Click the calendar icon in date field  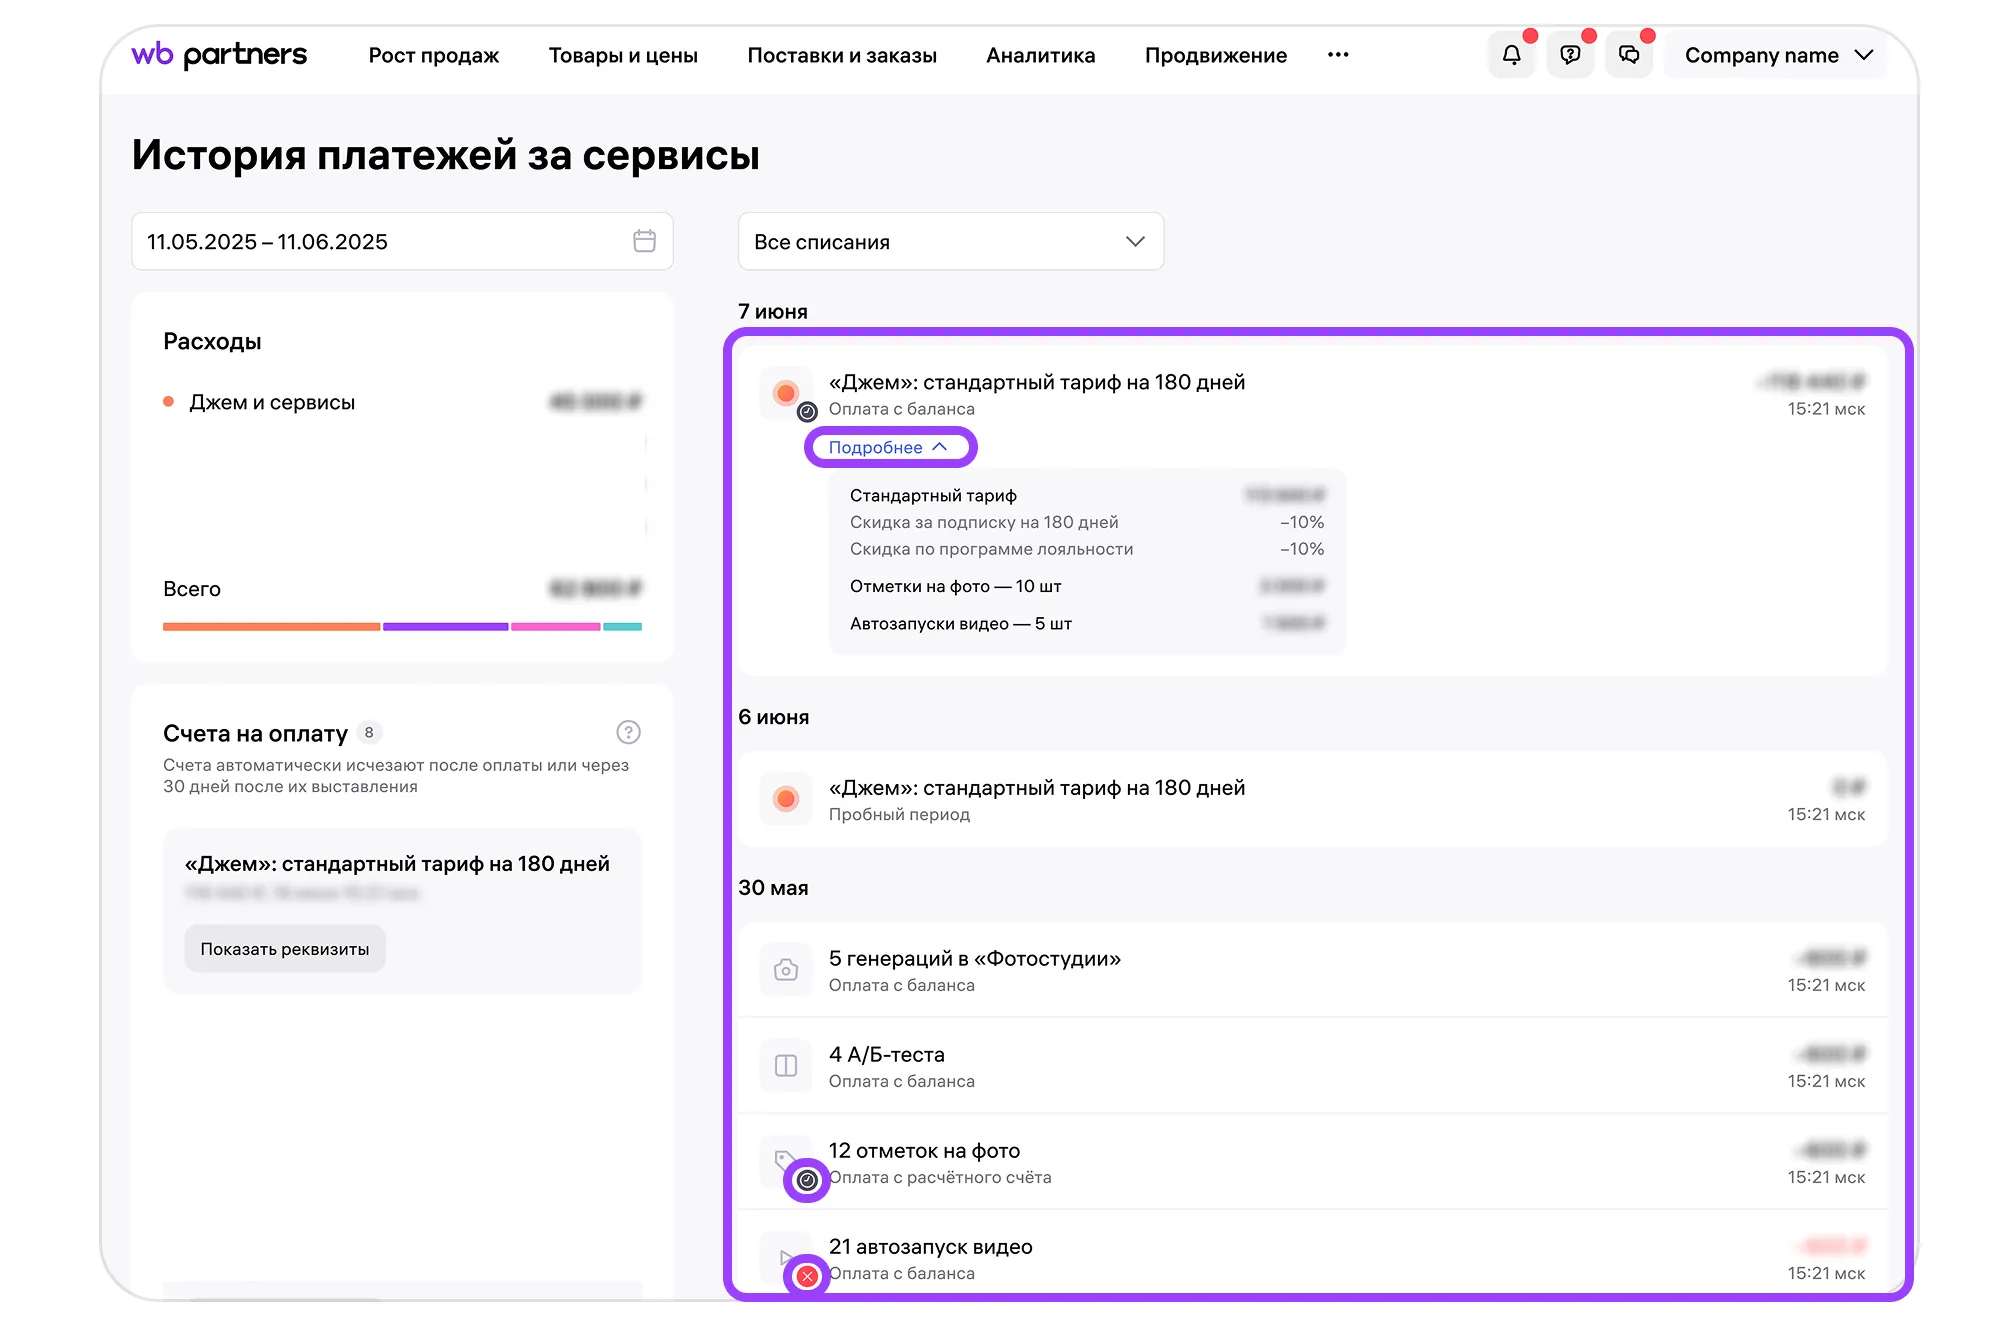coord(644,241)
